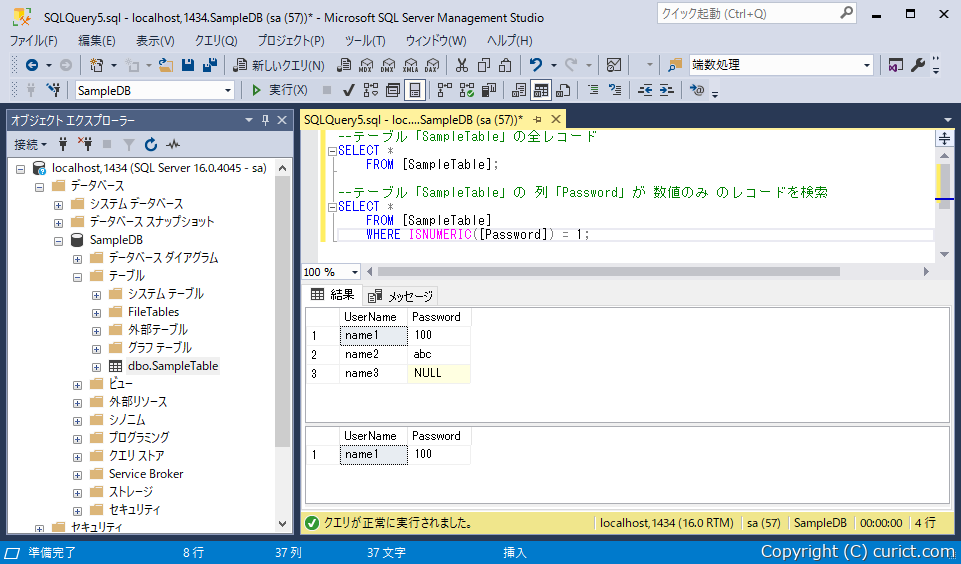Viewport: 961px width, 564px height.
Task: Click the Activity Monitor icon
Action: 613,65
